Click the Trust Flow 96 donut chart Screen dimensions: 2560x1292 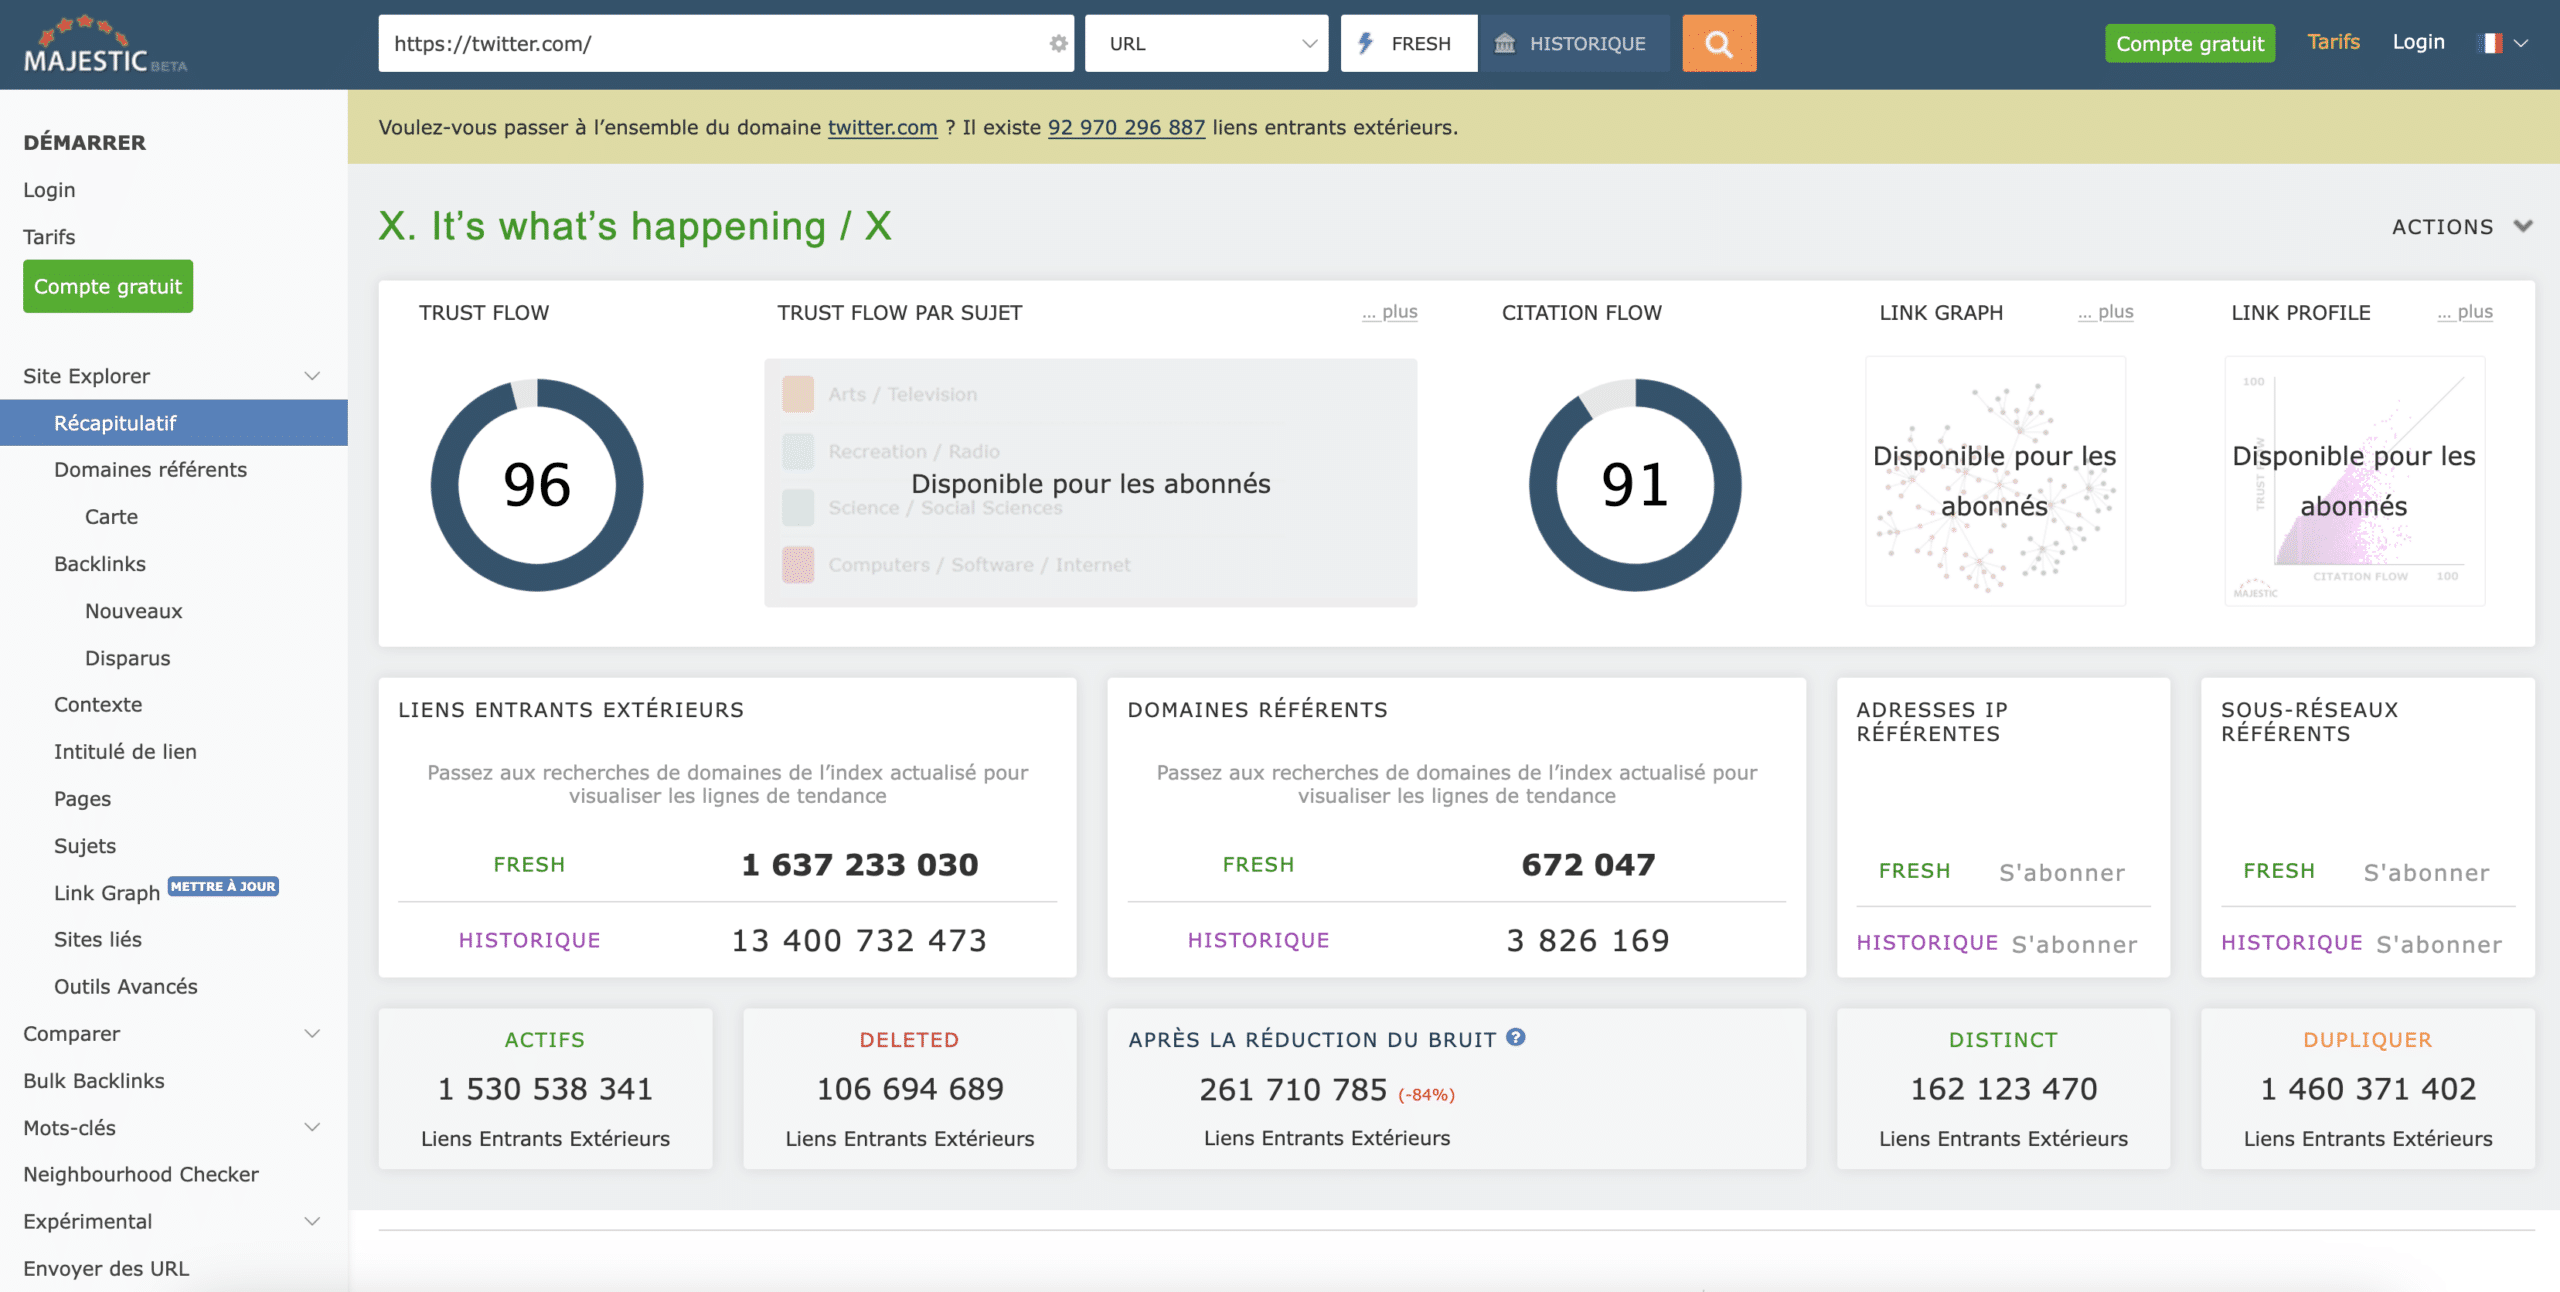(537, 485)
